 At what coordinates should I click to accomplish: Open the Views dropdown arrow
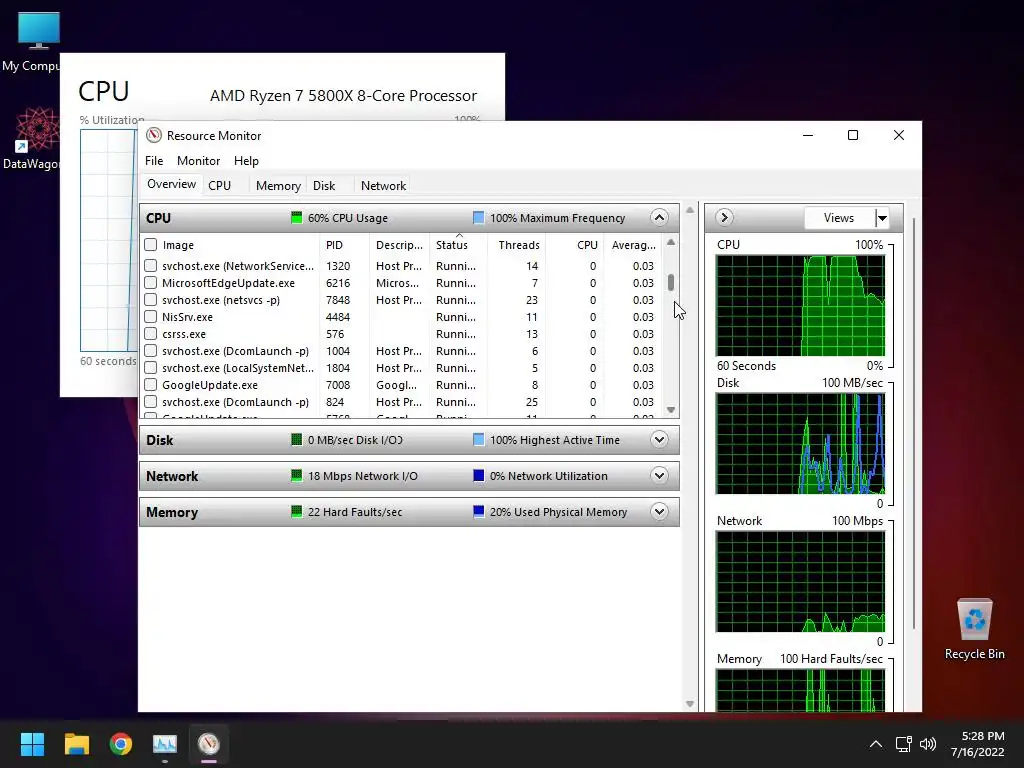pyautogui.click(x=882, y=218)
